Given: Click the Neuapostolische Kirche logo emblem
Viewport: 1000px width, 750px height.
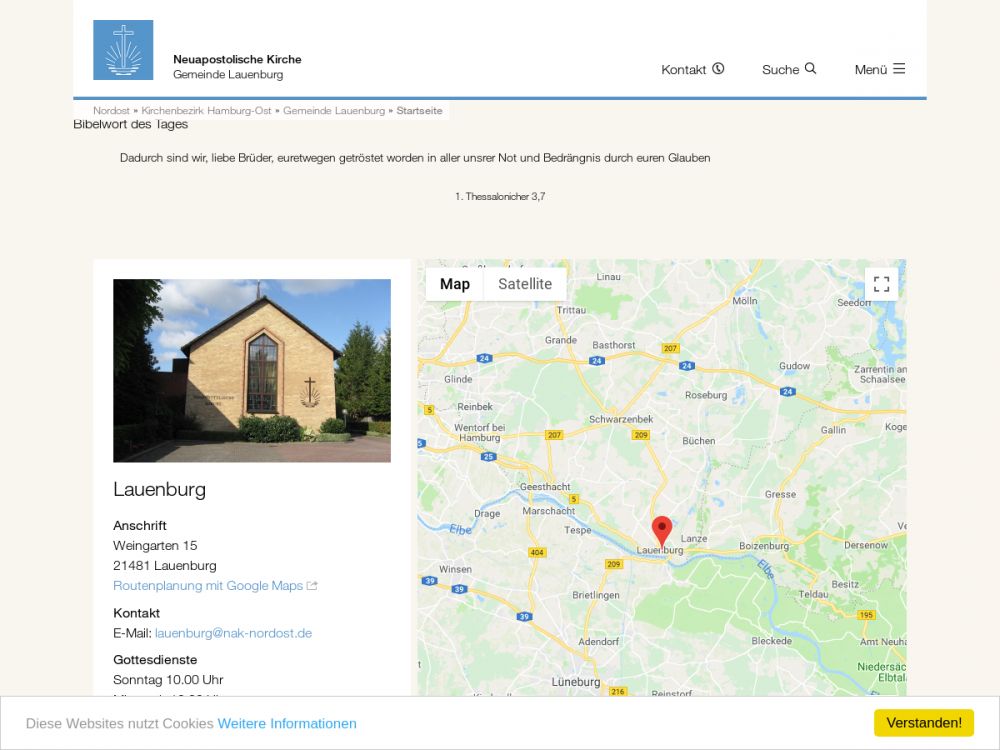Looking at the screenshot, I should pyautogui.click(x=123, y=50).
